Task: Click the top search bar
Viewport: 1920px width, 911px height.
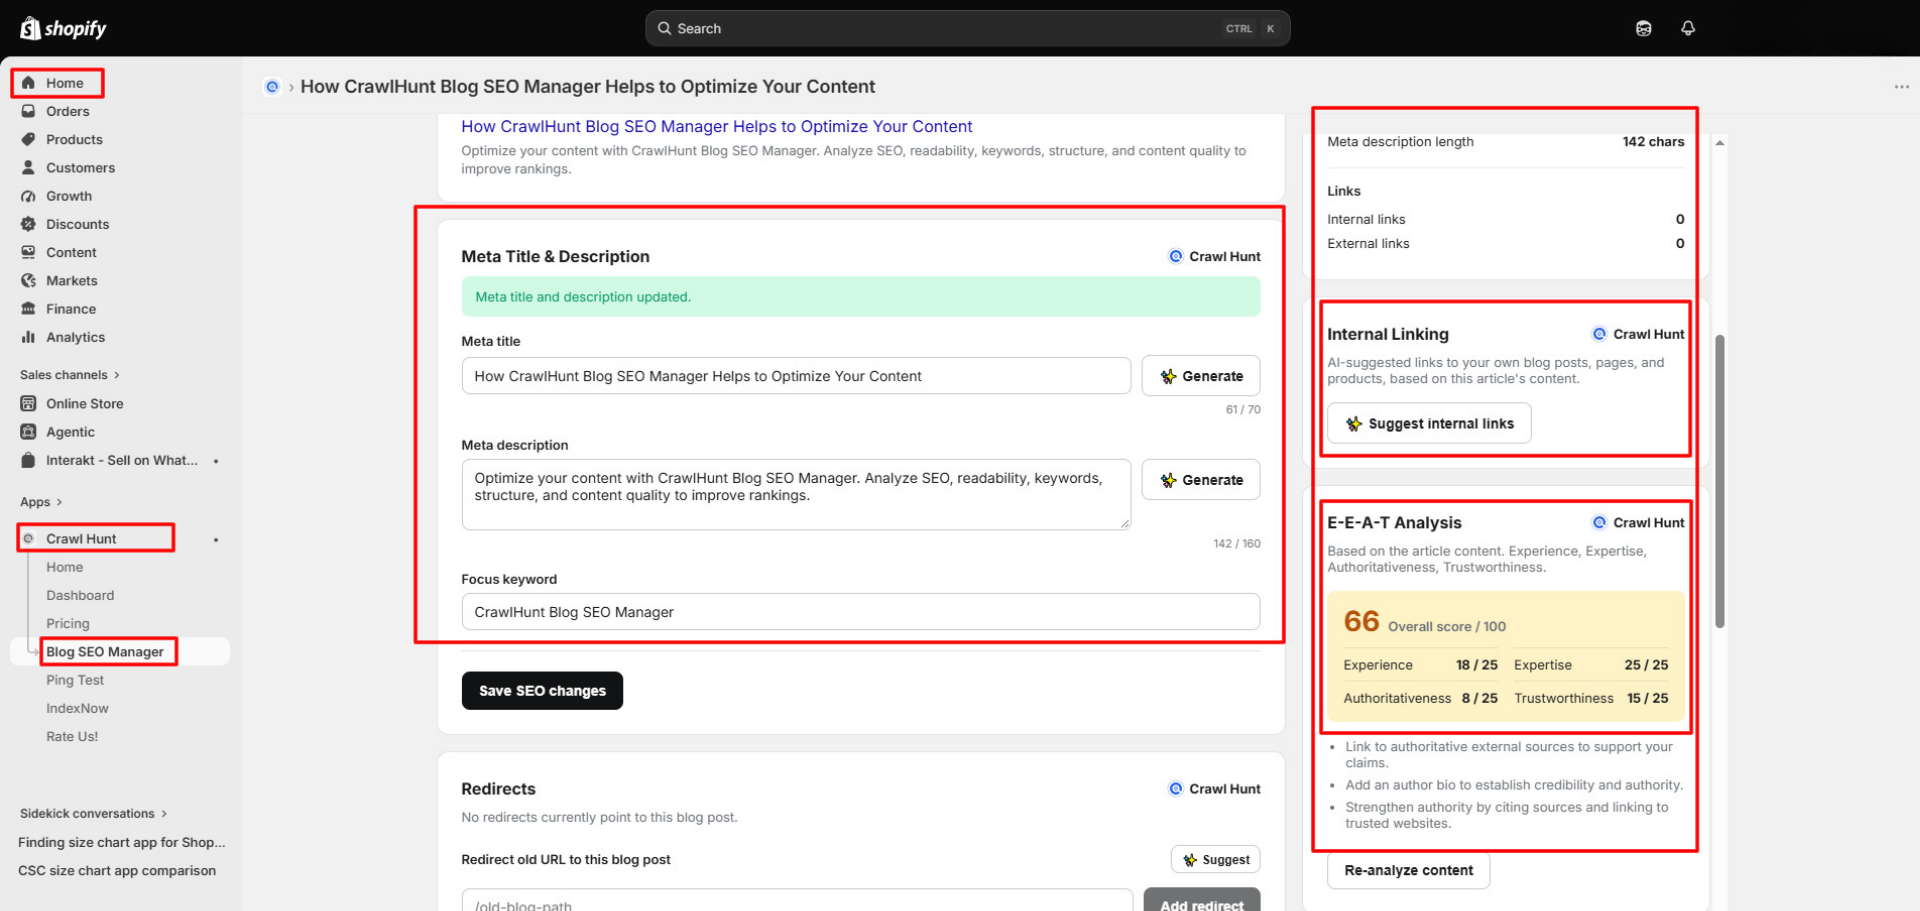Action: (967, 28)
